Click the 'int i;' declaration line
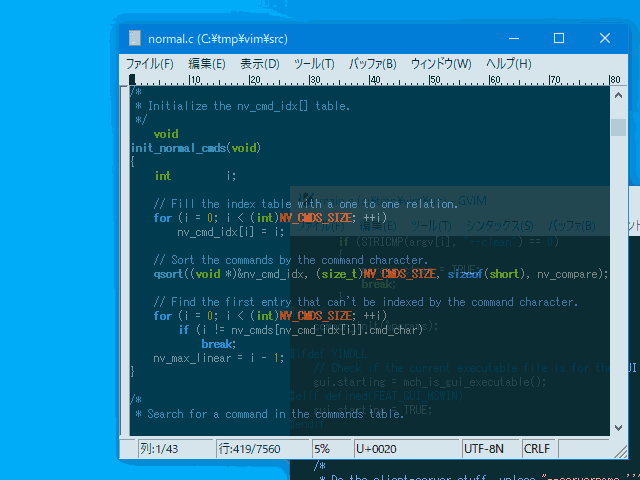This screenshot has height=480, width=640. point(195,176)
